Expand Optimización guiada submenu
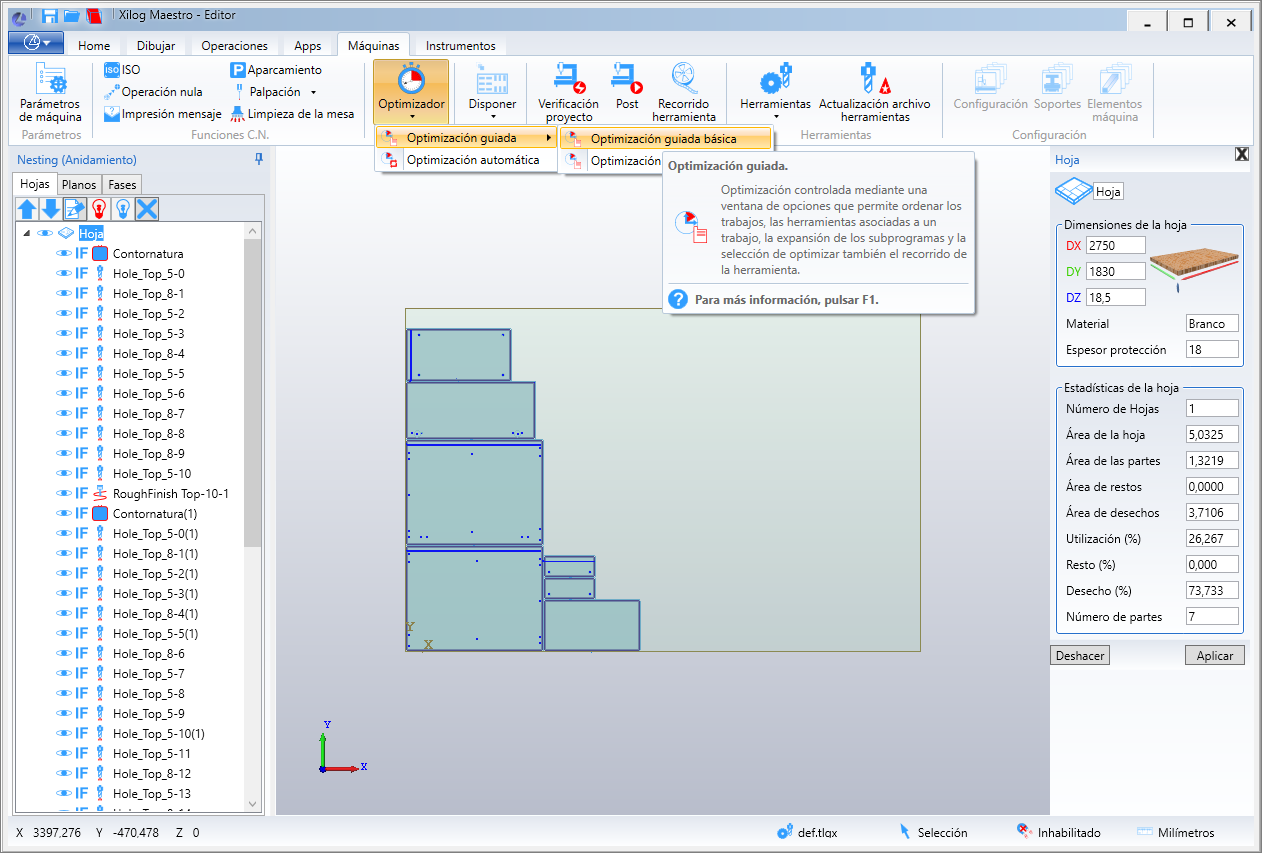Image resolution: width=1262 pixels, height=853 pixels. pos(466,137)
